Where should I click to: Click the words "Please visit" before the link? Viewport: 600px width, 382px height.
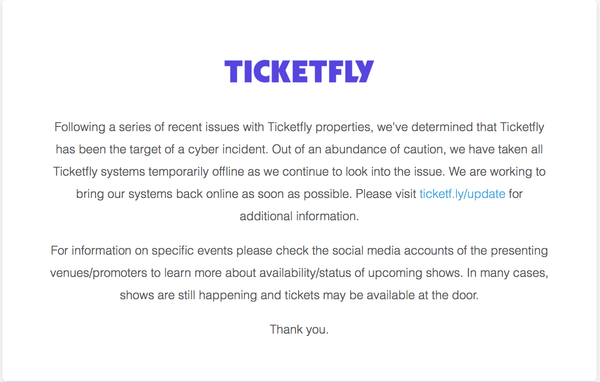pos(386,194)
